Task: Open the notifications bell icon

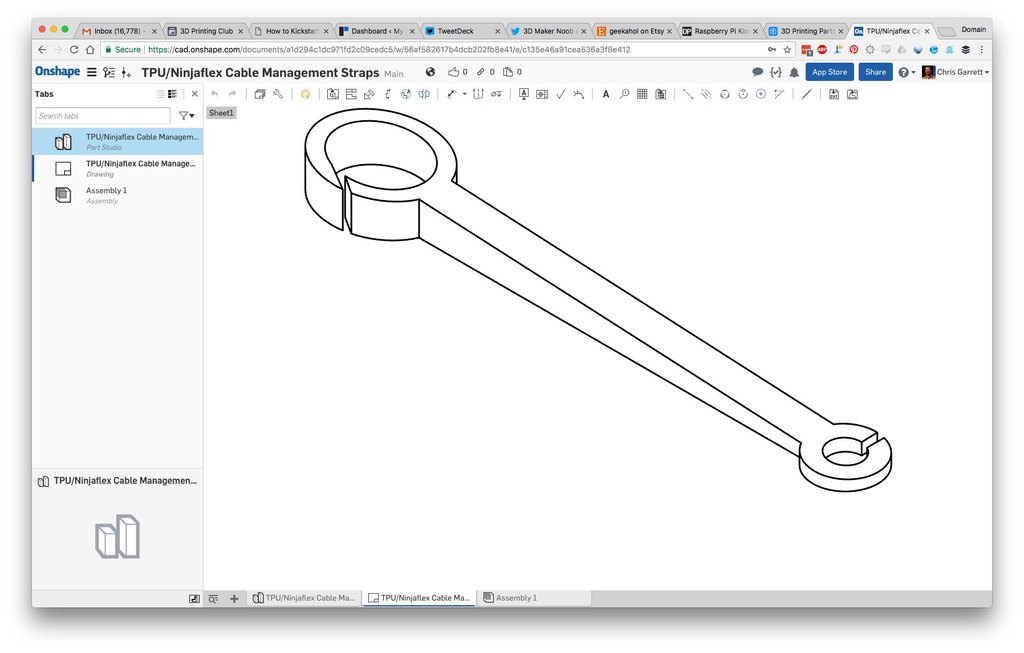Action: pyautogui.click(x=794, y=72)
